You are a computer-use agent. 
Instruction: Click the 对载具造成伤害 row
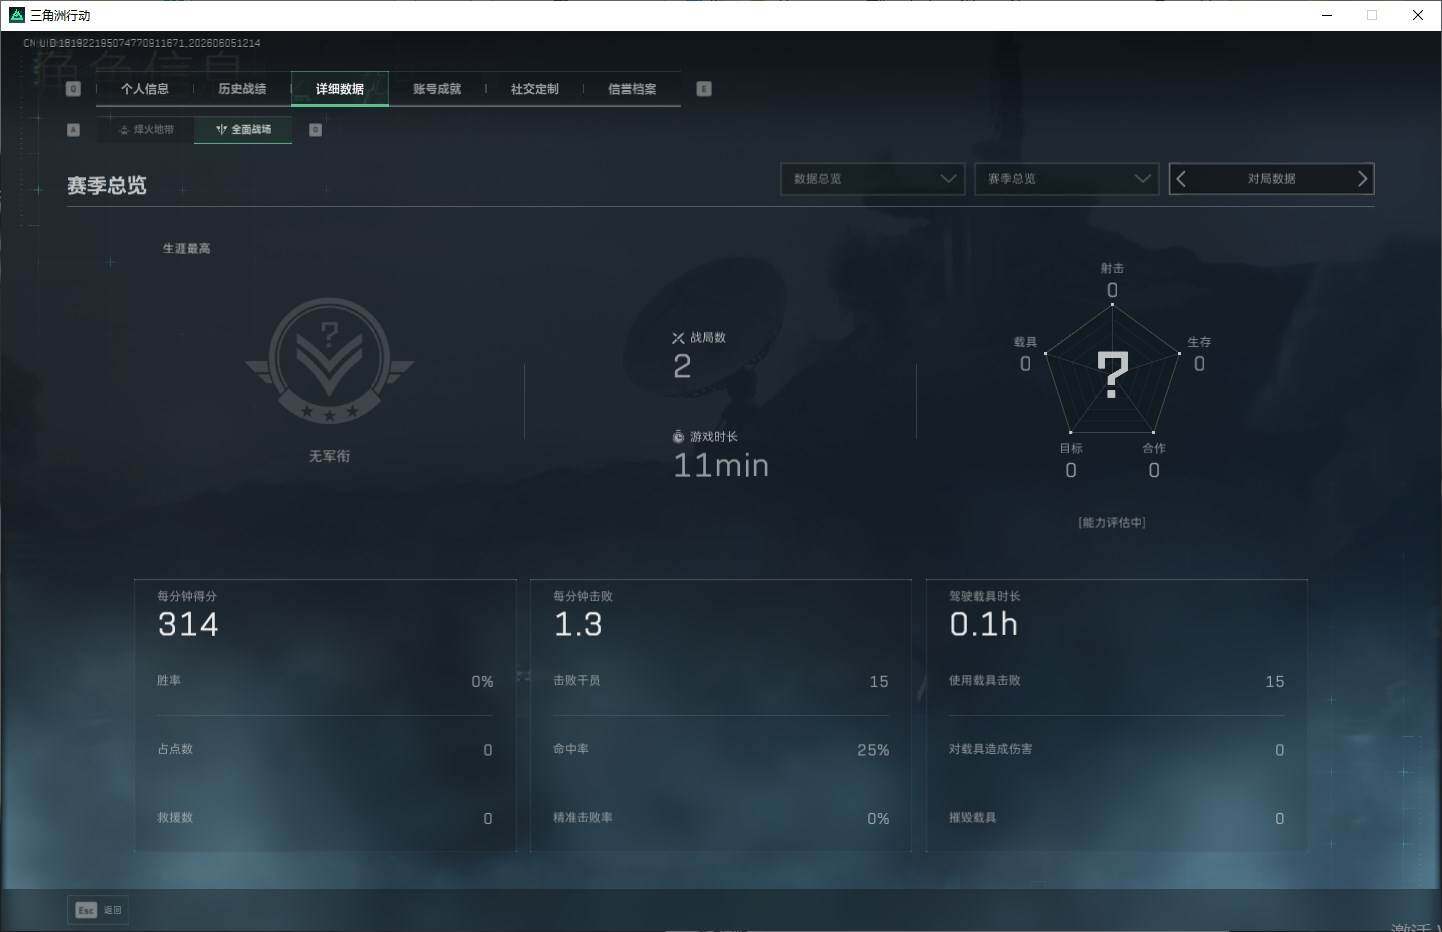tap(1117, 749)
